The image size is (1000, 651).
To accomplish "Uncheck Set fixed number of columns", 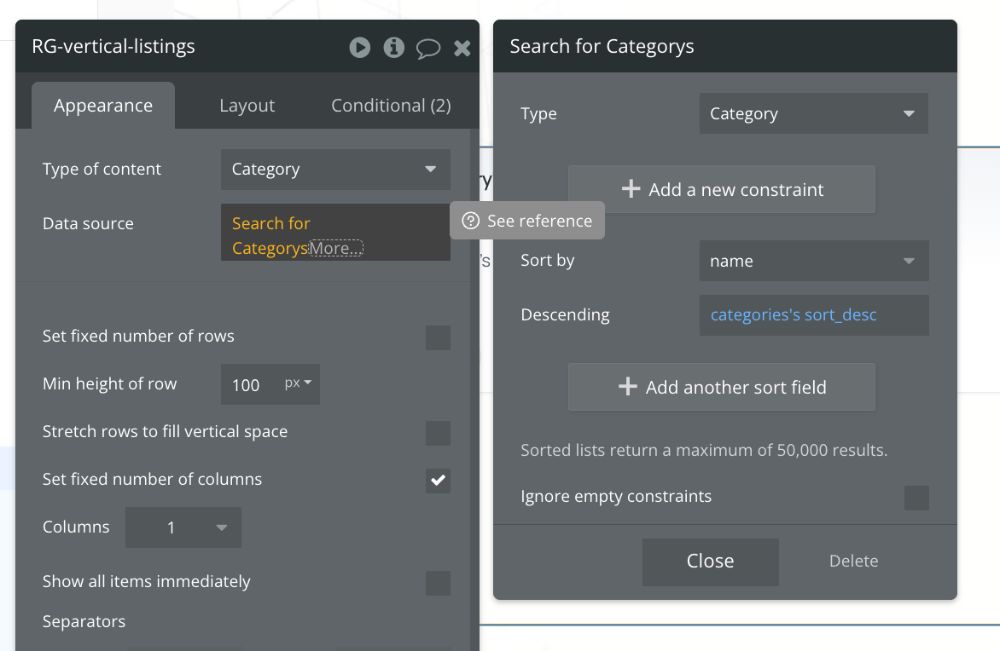I will coord(438,480).
